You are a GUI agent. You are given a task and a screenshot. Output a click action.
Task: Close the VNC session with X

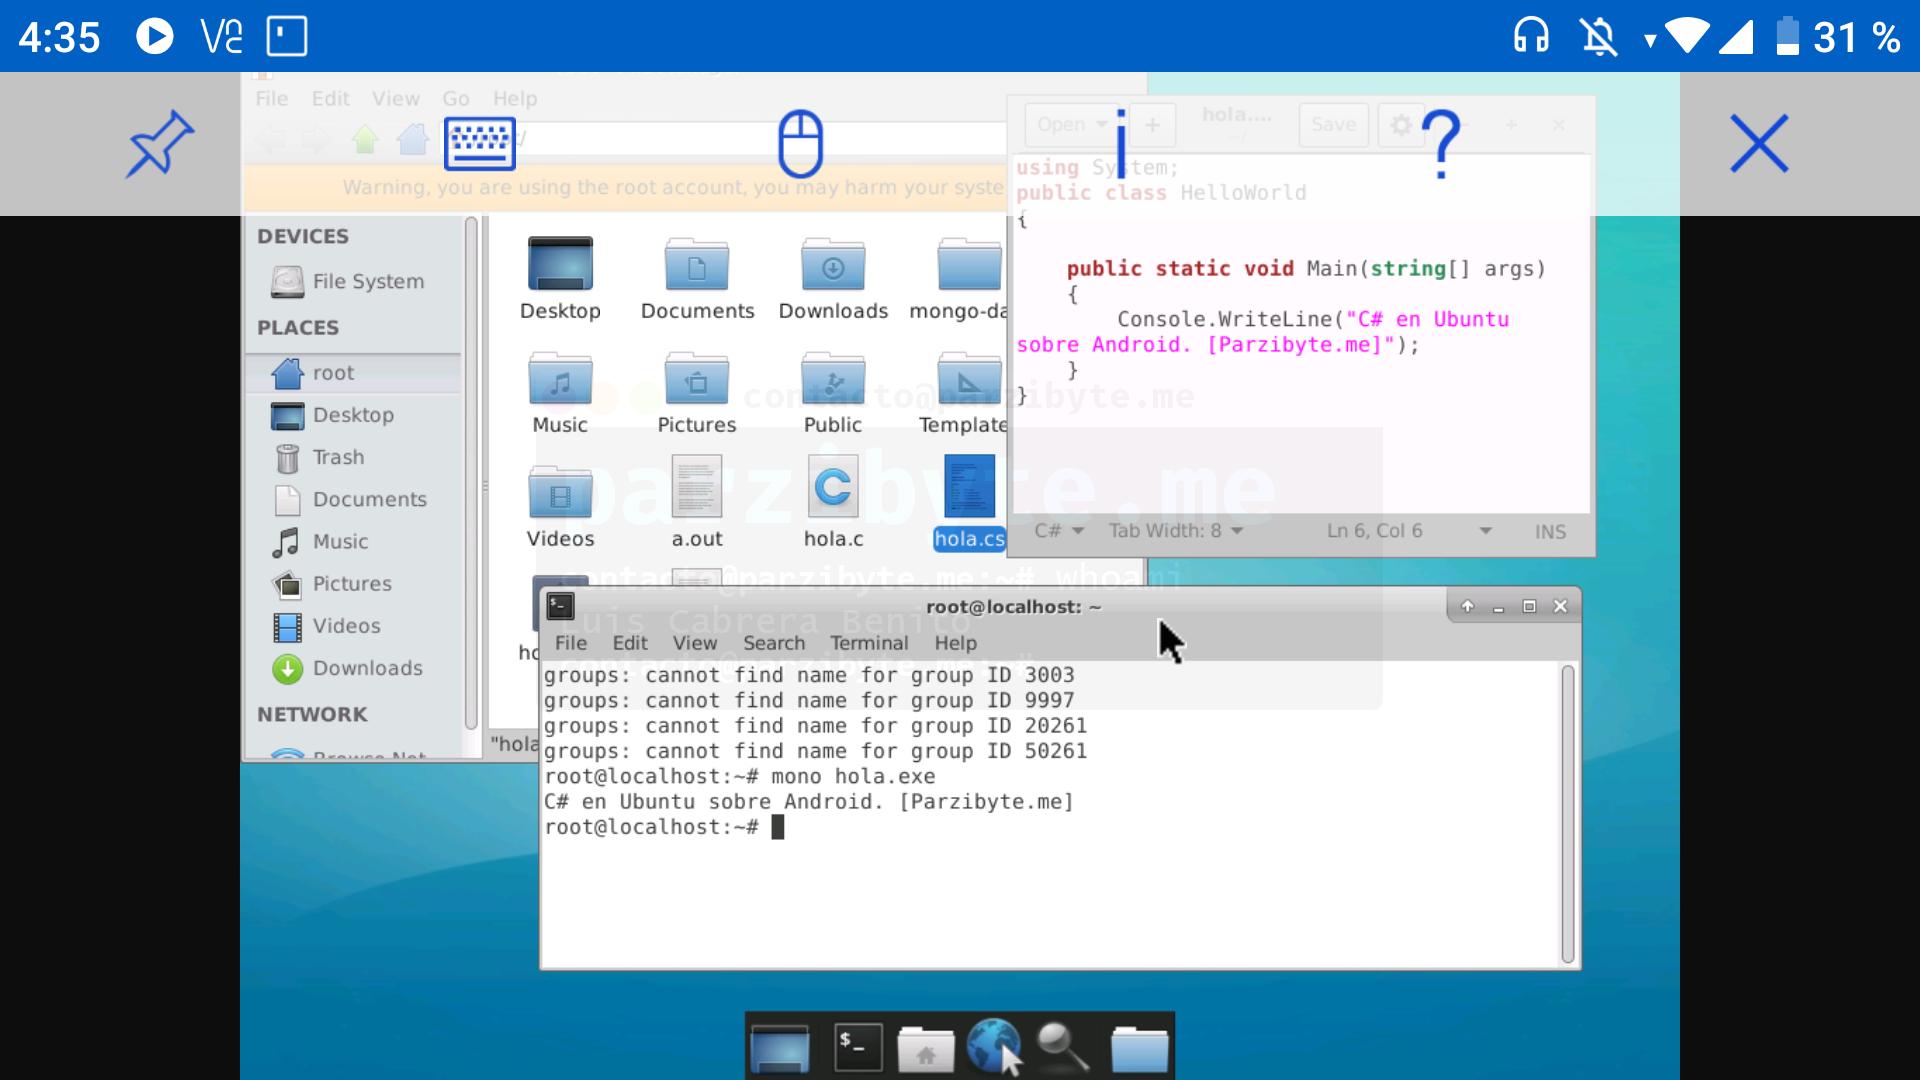click(x=1759, y=144)
